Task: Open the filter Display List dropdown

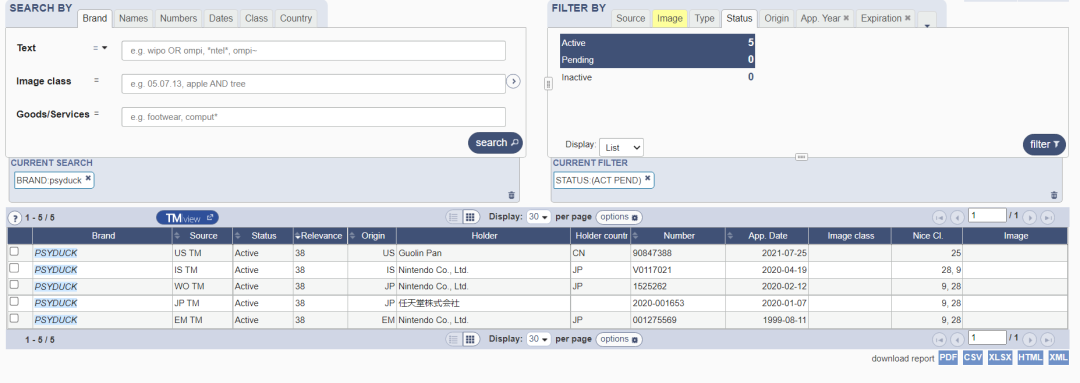Action: pos(621,147)
